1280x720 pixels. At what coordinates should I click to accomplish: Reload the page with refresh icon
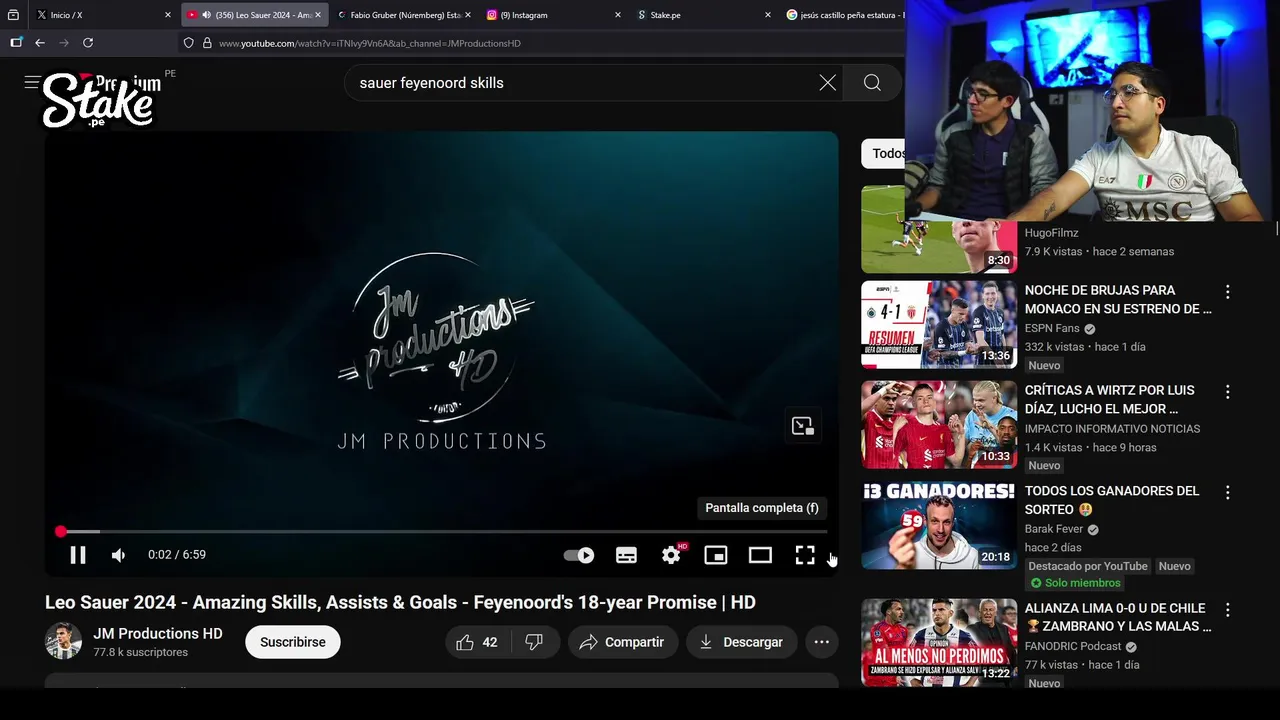coord(88,43)
